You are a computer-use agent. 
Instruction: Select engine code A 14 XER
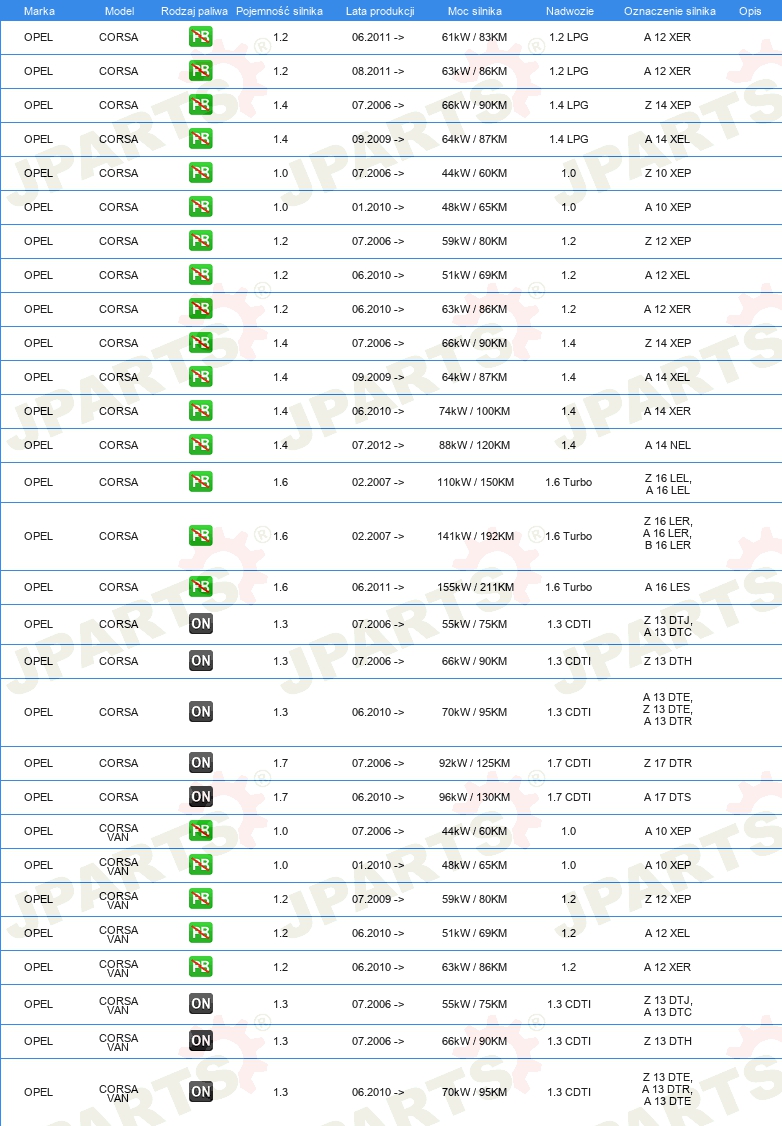click(668, 411)
